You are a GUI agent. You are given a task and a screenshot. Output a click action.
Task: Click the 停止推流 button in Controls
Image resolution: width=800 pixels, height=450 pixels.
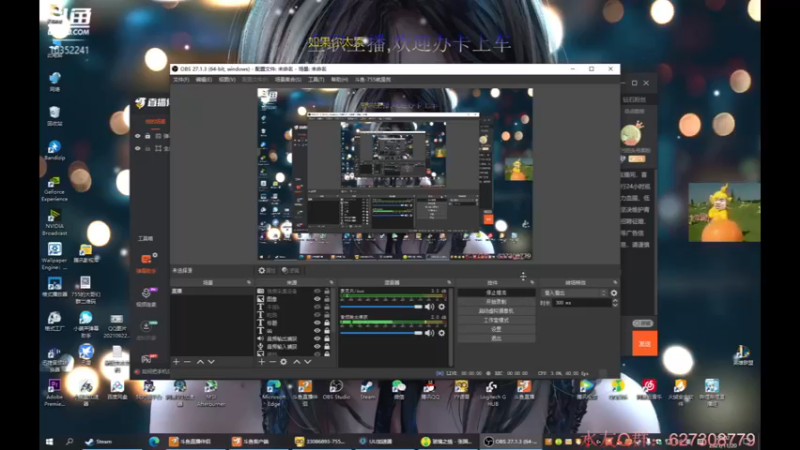pyautogui.click(x=496, y=293)
